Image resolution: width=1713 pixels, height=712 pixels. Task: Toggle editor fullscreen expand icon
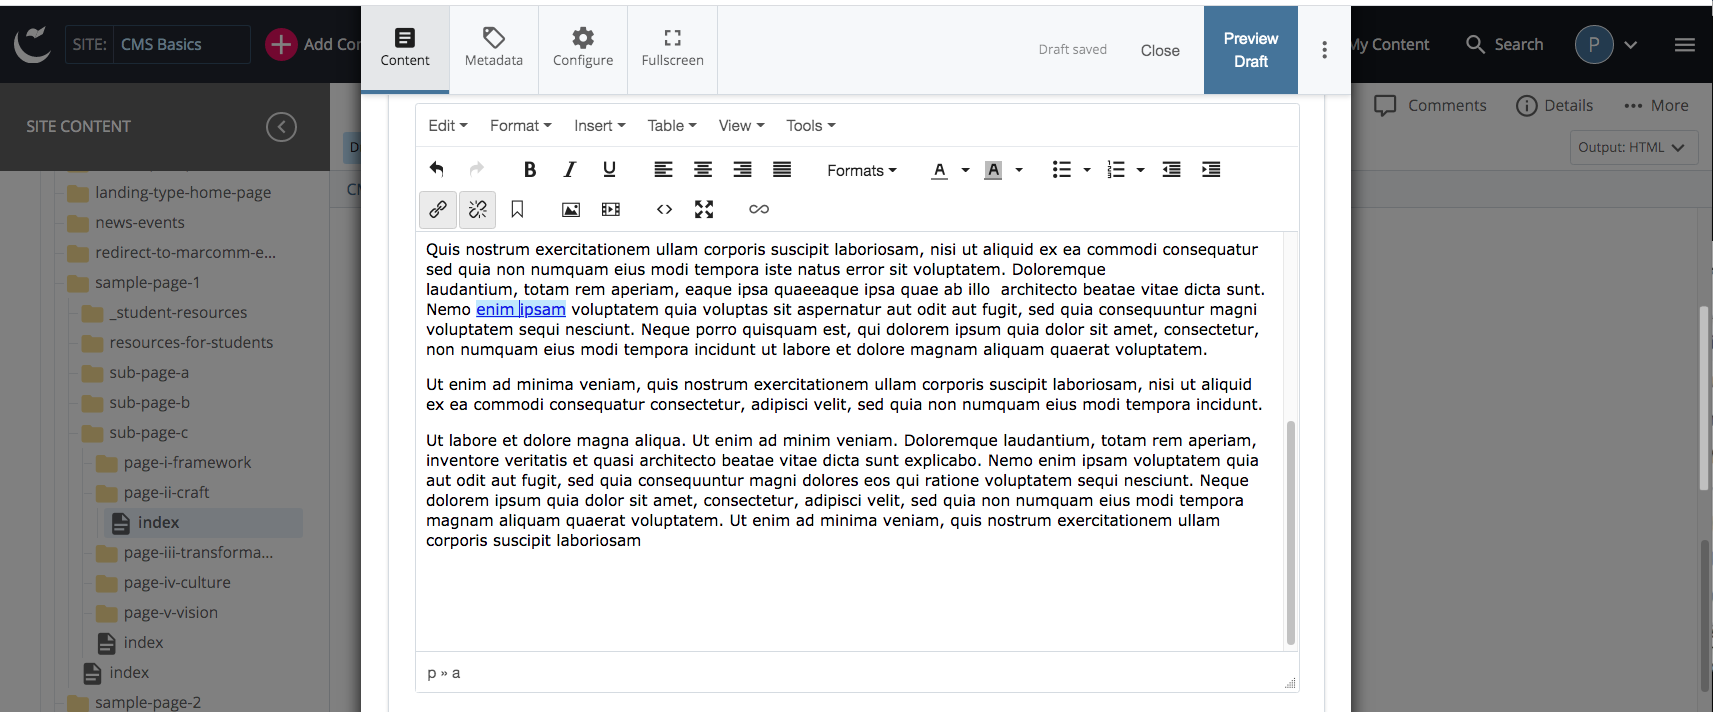tap(704, 209)
